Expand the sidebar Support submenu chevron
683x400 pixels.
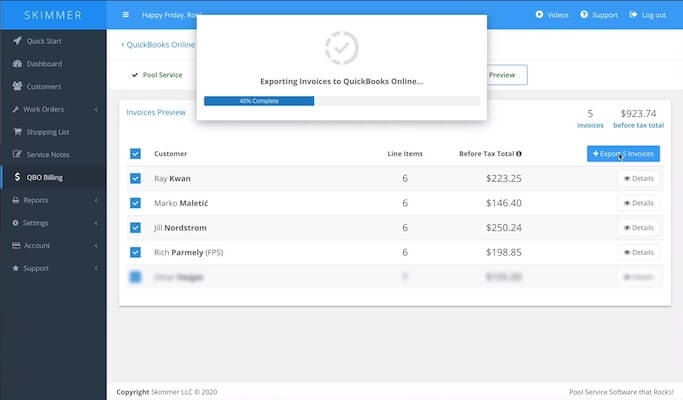(x=96, y=268)
